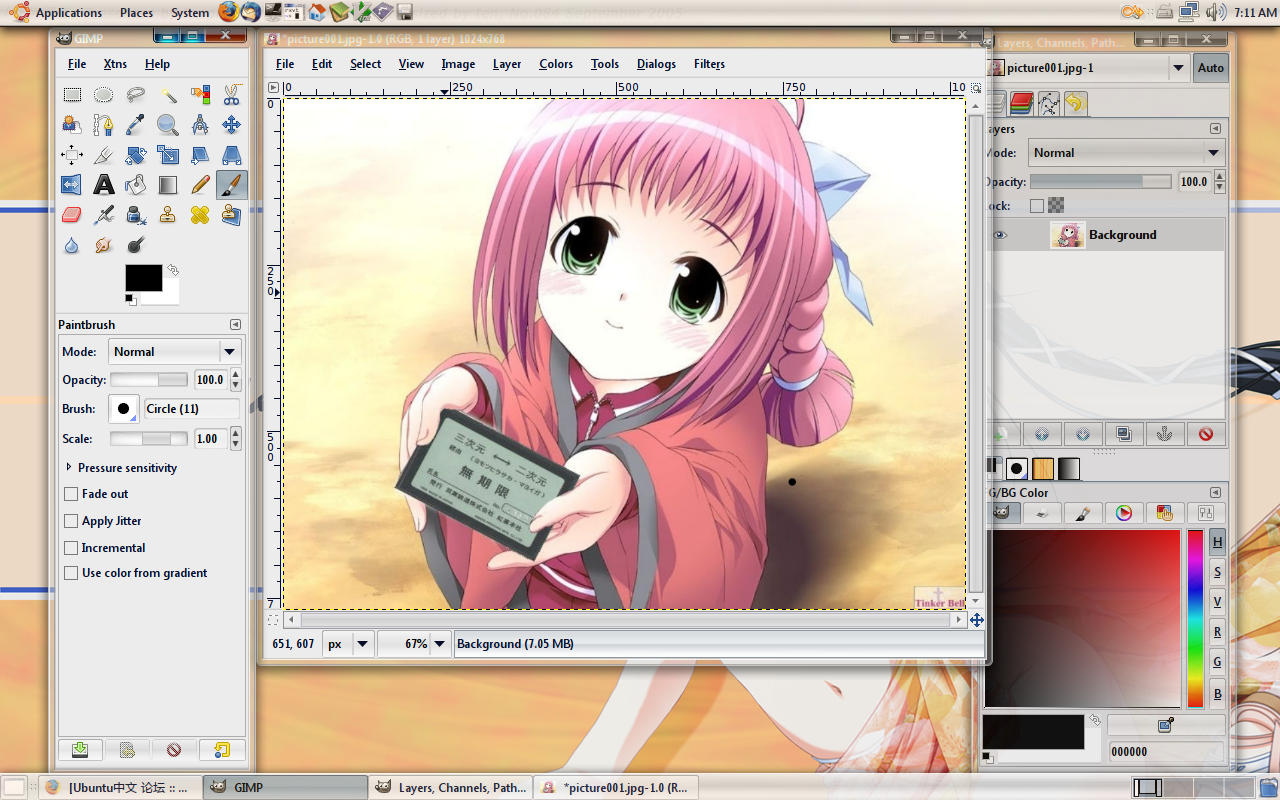
Task: Select the Smudge finger tool
Action: pos(103,245)
